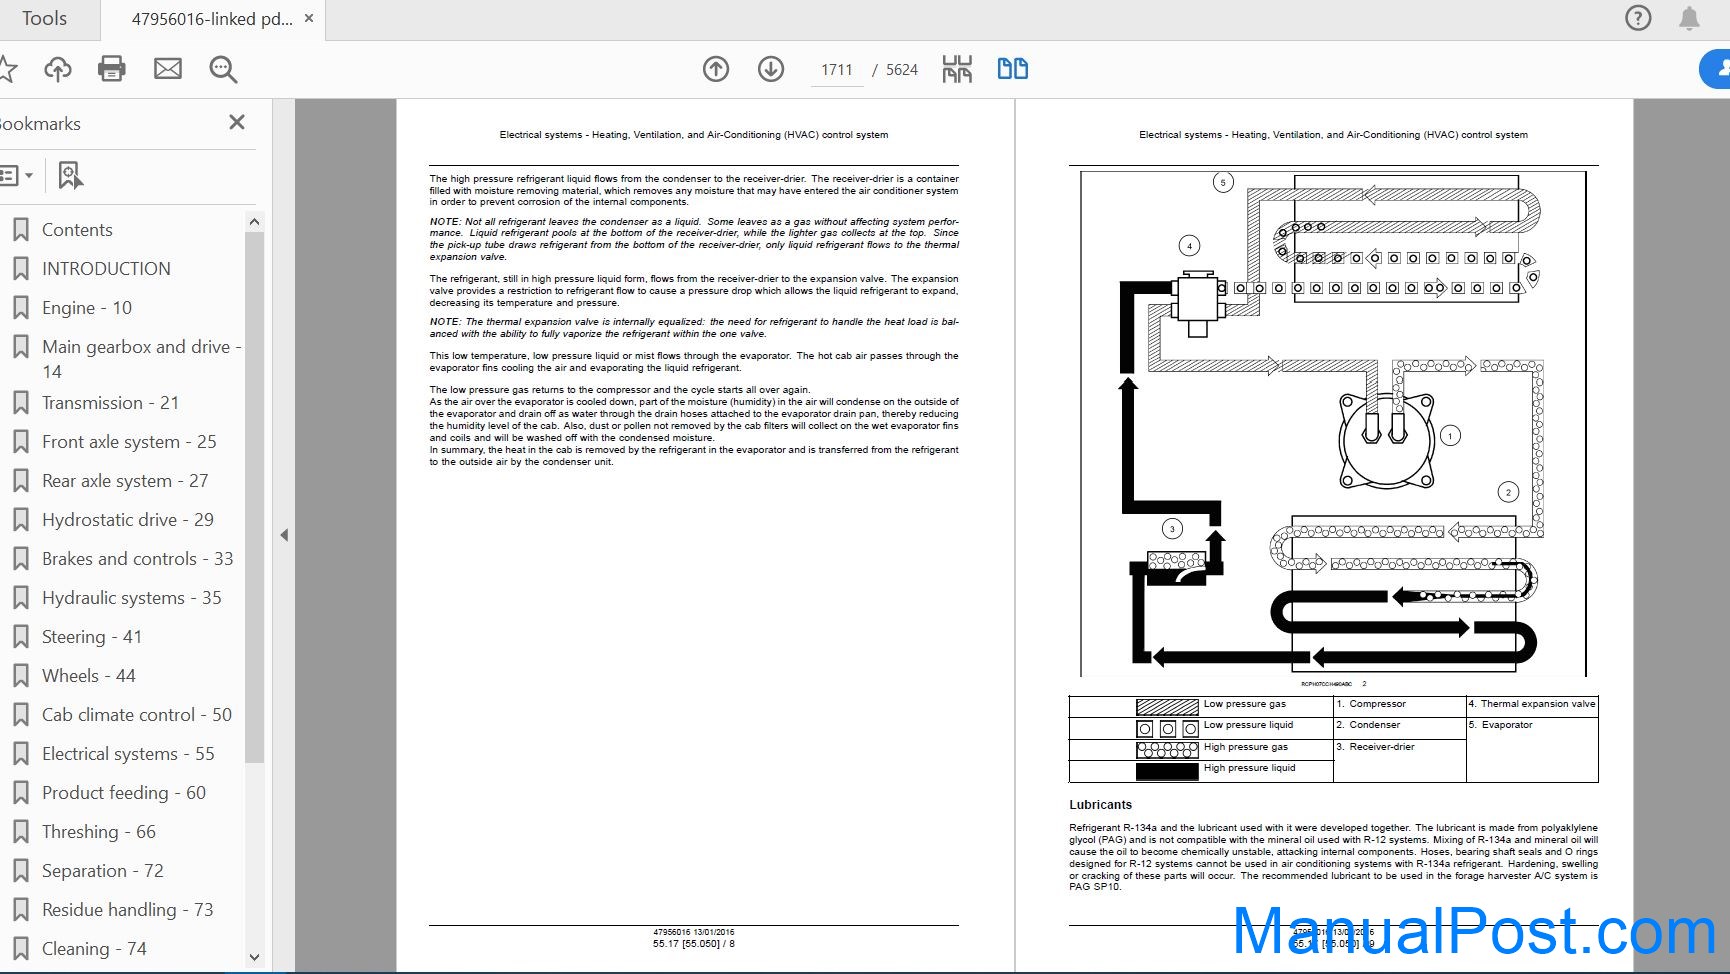The height and width of the screenshot is (974, 1730).
Task: Click the blue share button
Action: click(1715, 69)
